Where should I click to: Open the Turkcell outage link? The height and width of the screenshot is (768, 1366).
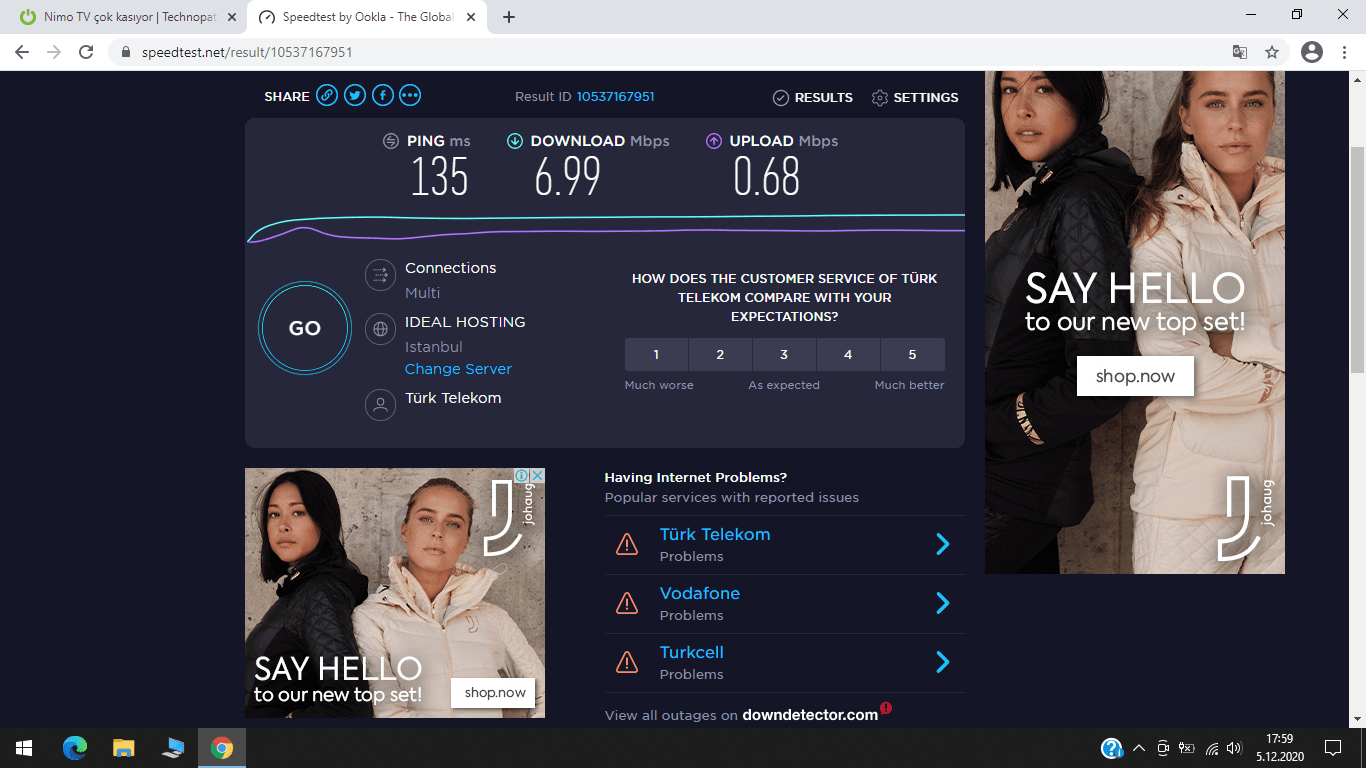click(692, 652)
